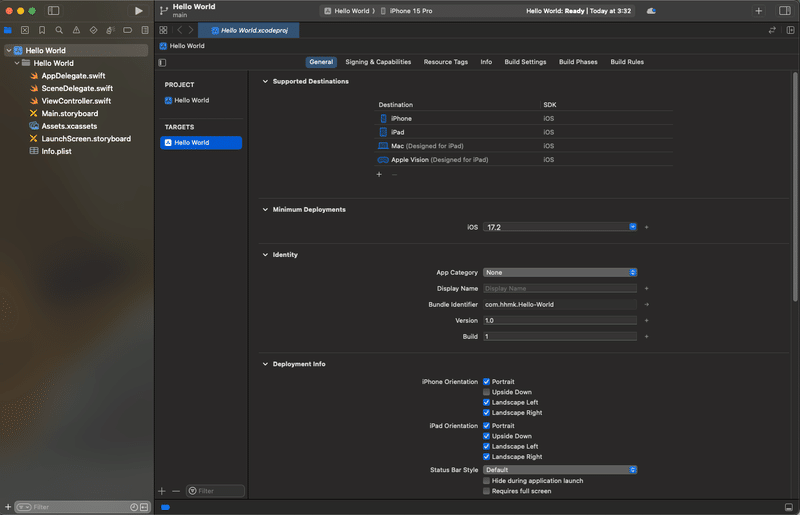
Task: Go back with the editor back arrow
Action: coord(180,30)
